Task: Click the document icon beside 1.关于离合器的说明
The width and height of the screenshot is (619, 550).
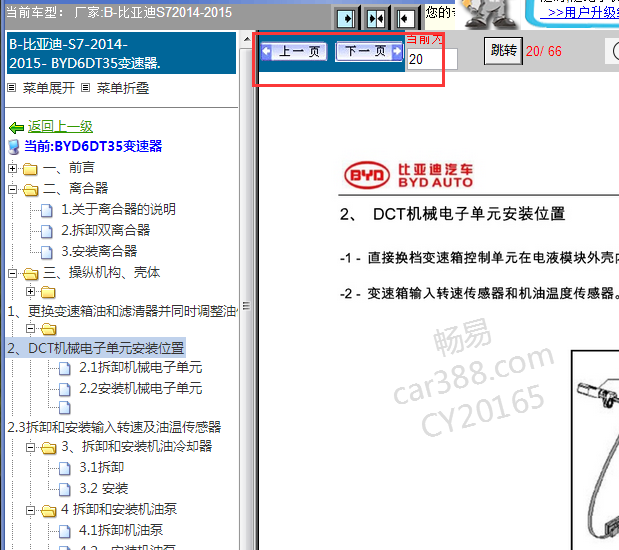Action: coord(47,210)
